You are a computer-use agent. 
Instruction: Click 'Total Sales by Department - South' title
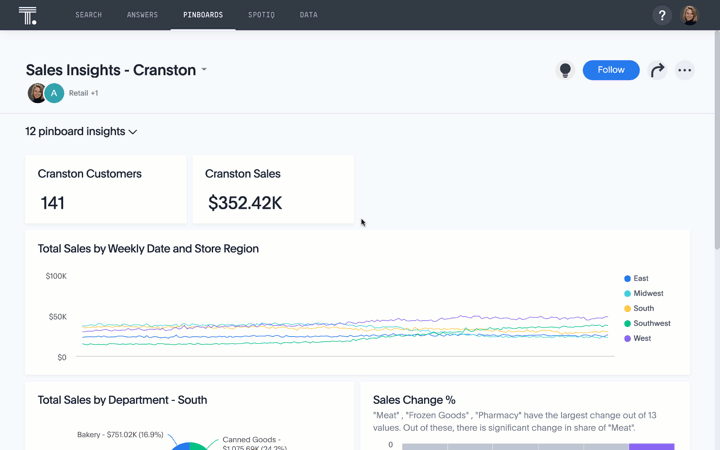[x=122, y=400]
